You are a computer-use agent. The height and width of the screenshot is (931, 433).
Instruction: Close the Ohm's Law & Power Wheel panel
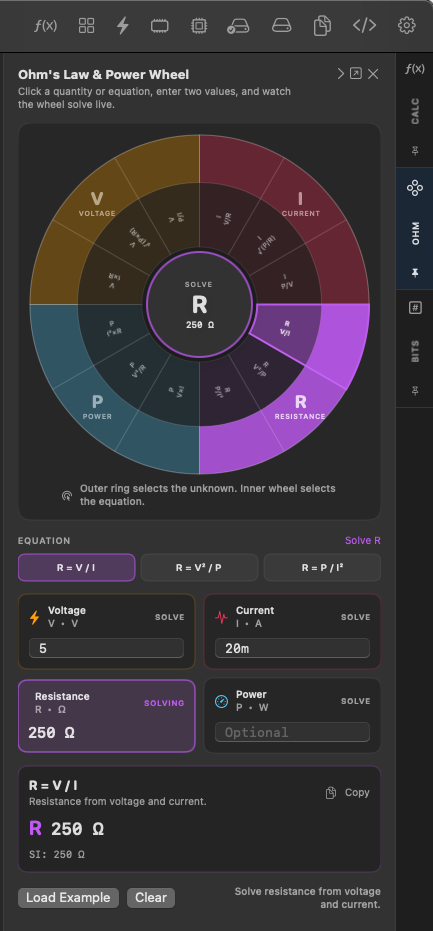(x=373, y=74)
